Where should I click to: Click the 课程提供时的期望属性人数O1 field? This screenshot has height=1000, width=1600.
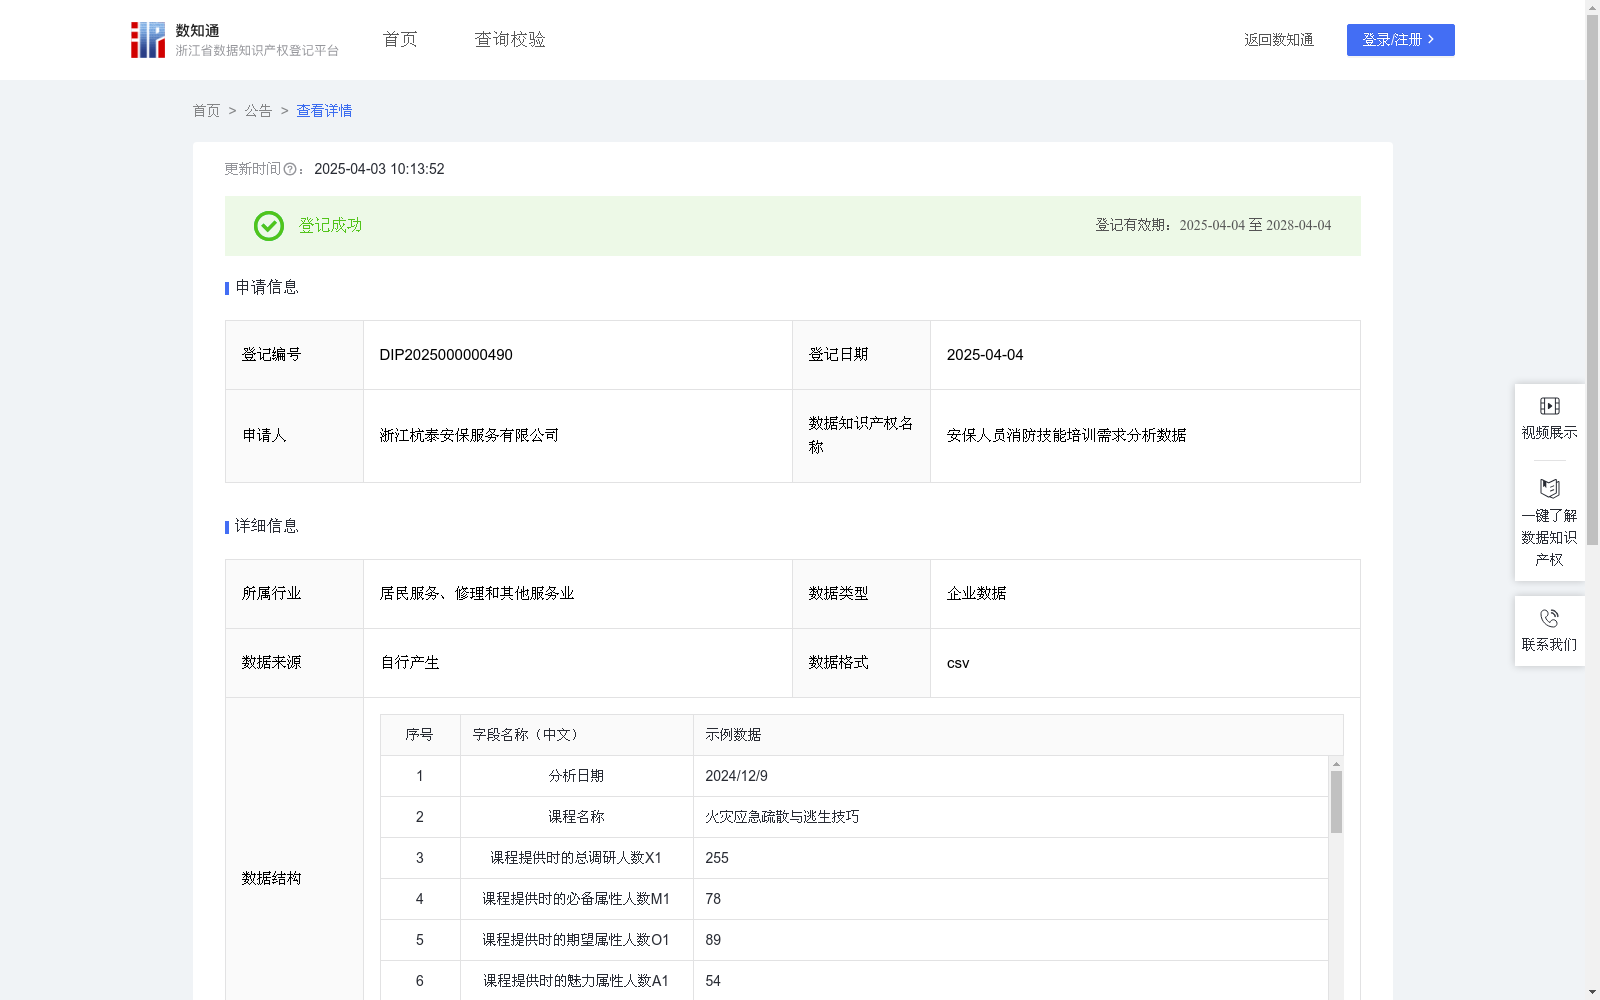coord(576,940)
